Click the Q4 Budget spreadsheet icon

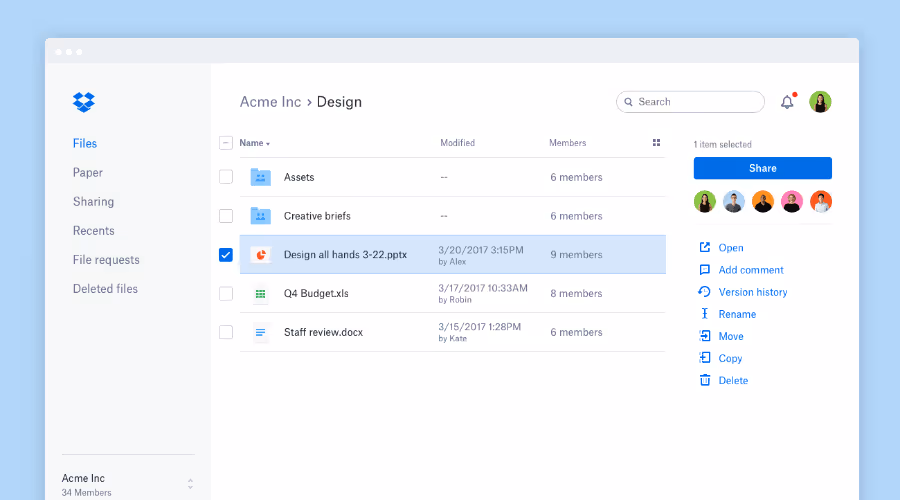pos(261,293)
